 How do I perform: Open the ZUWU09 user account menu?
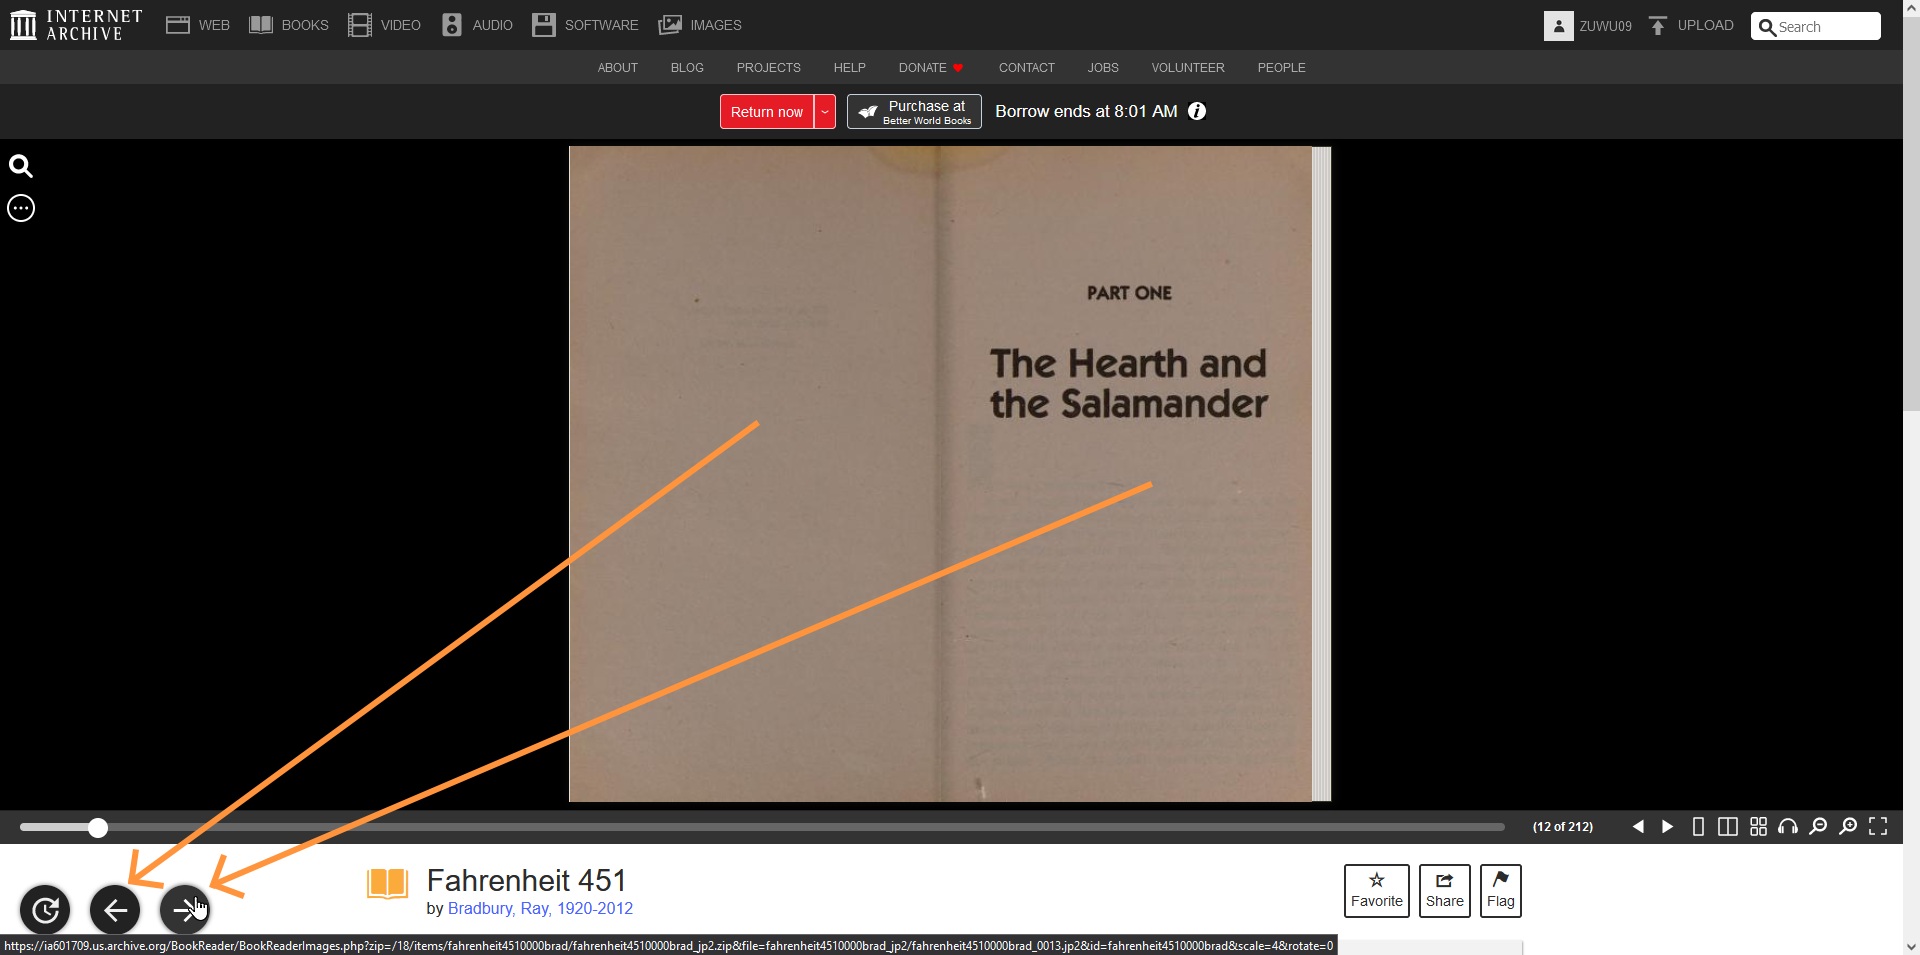(1588, 26)
